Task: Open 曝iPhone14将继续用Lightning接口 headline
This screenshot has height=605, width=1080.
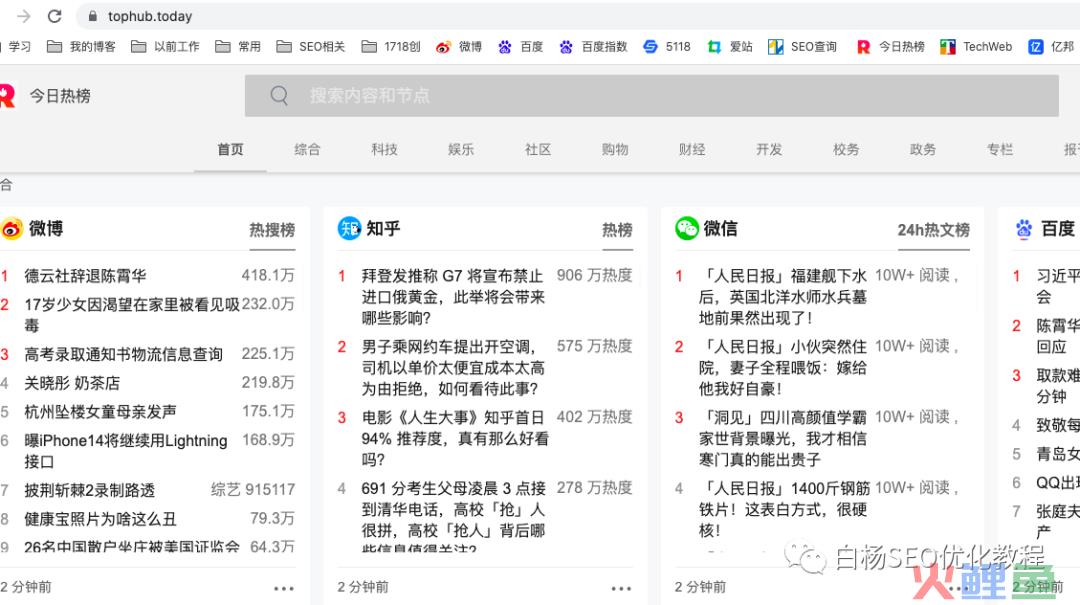Action: point(126,451)
